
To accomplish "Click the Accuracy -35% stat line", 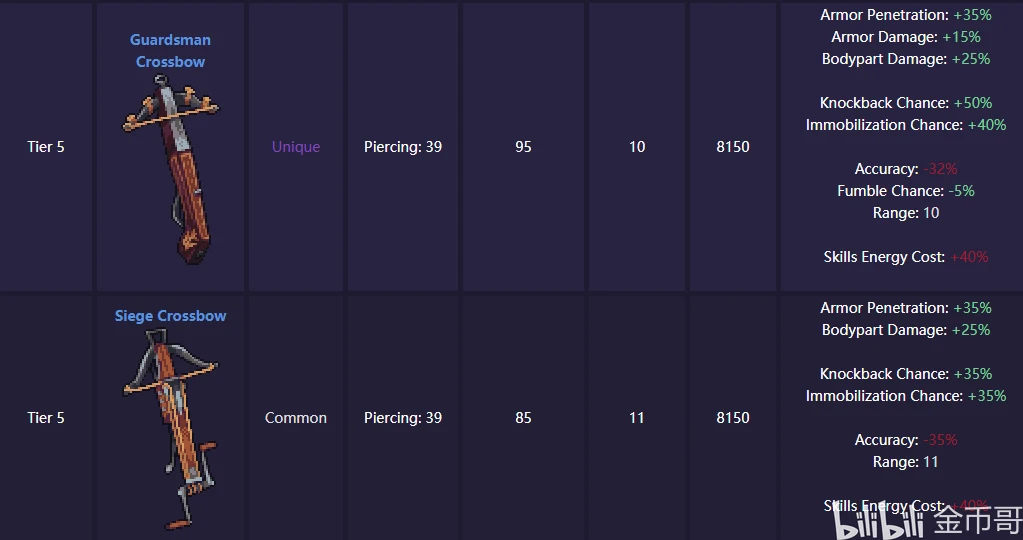I will (906, 440).
